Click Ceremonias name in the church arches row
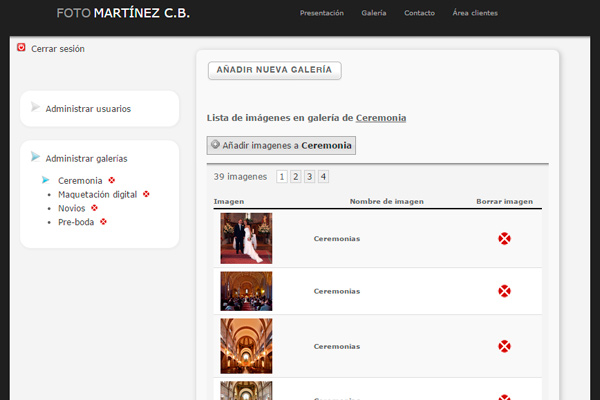The image size is (600, 400). click(337, 346)
